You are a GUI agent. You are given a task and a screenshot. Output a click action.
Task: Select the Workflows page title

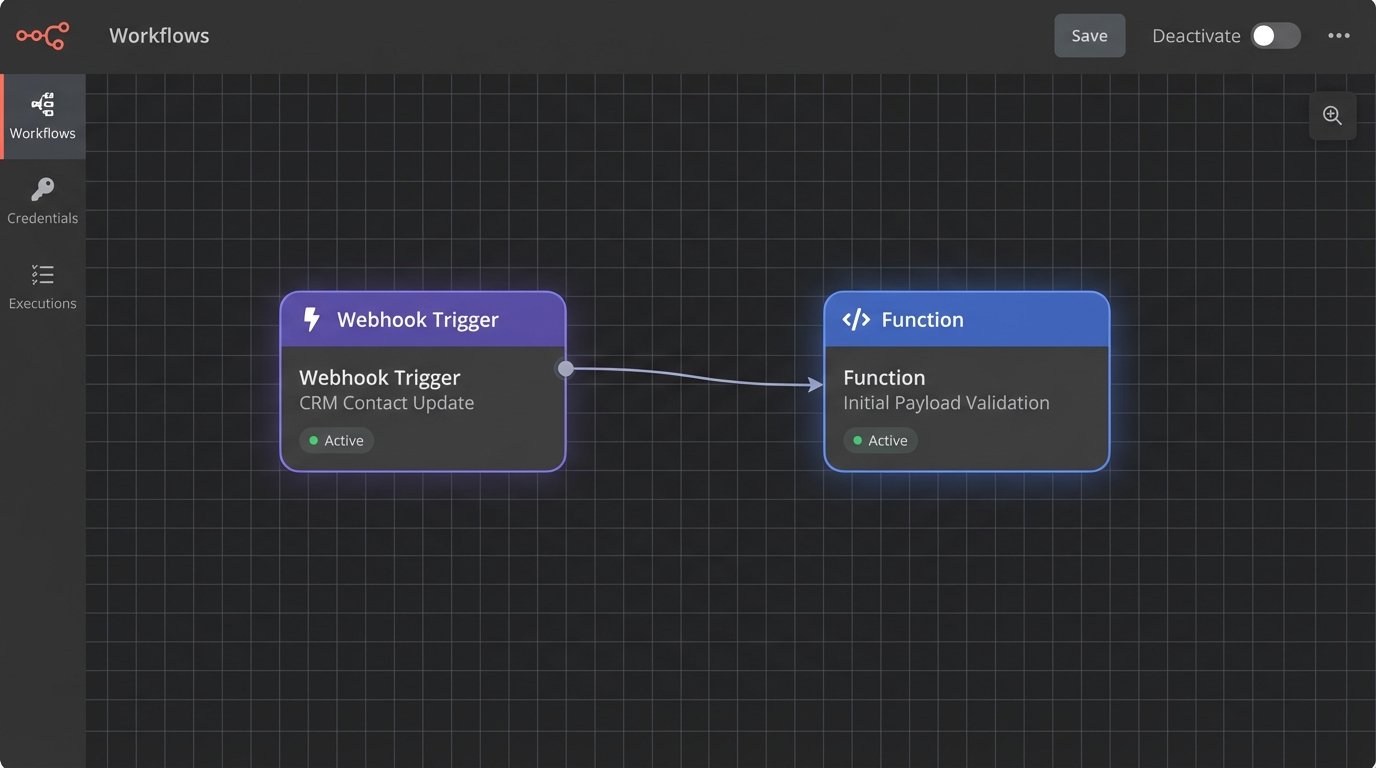click(x=158, y=35)
